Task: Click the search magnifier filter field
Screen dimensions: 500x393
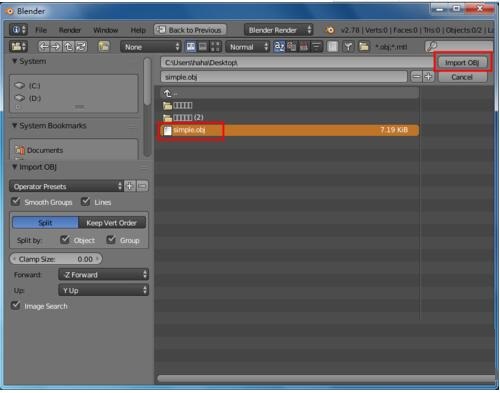Action: point(459,47)
